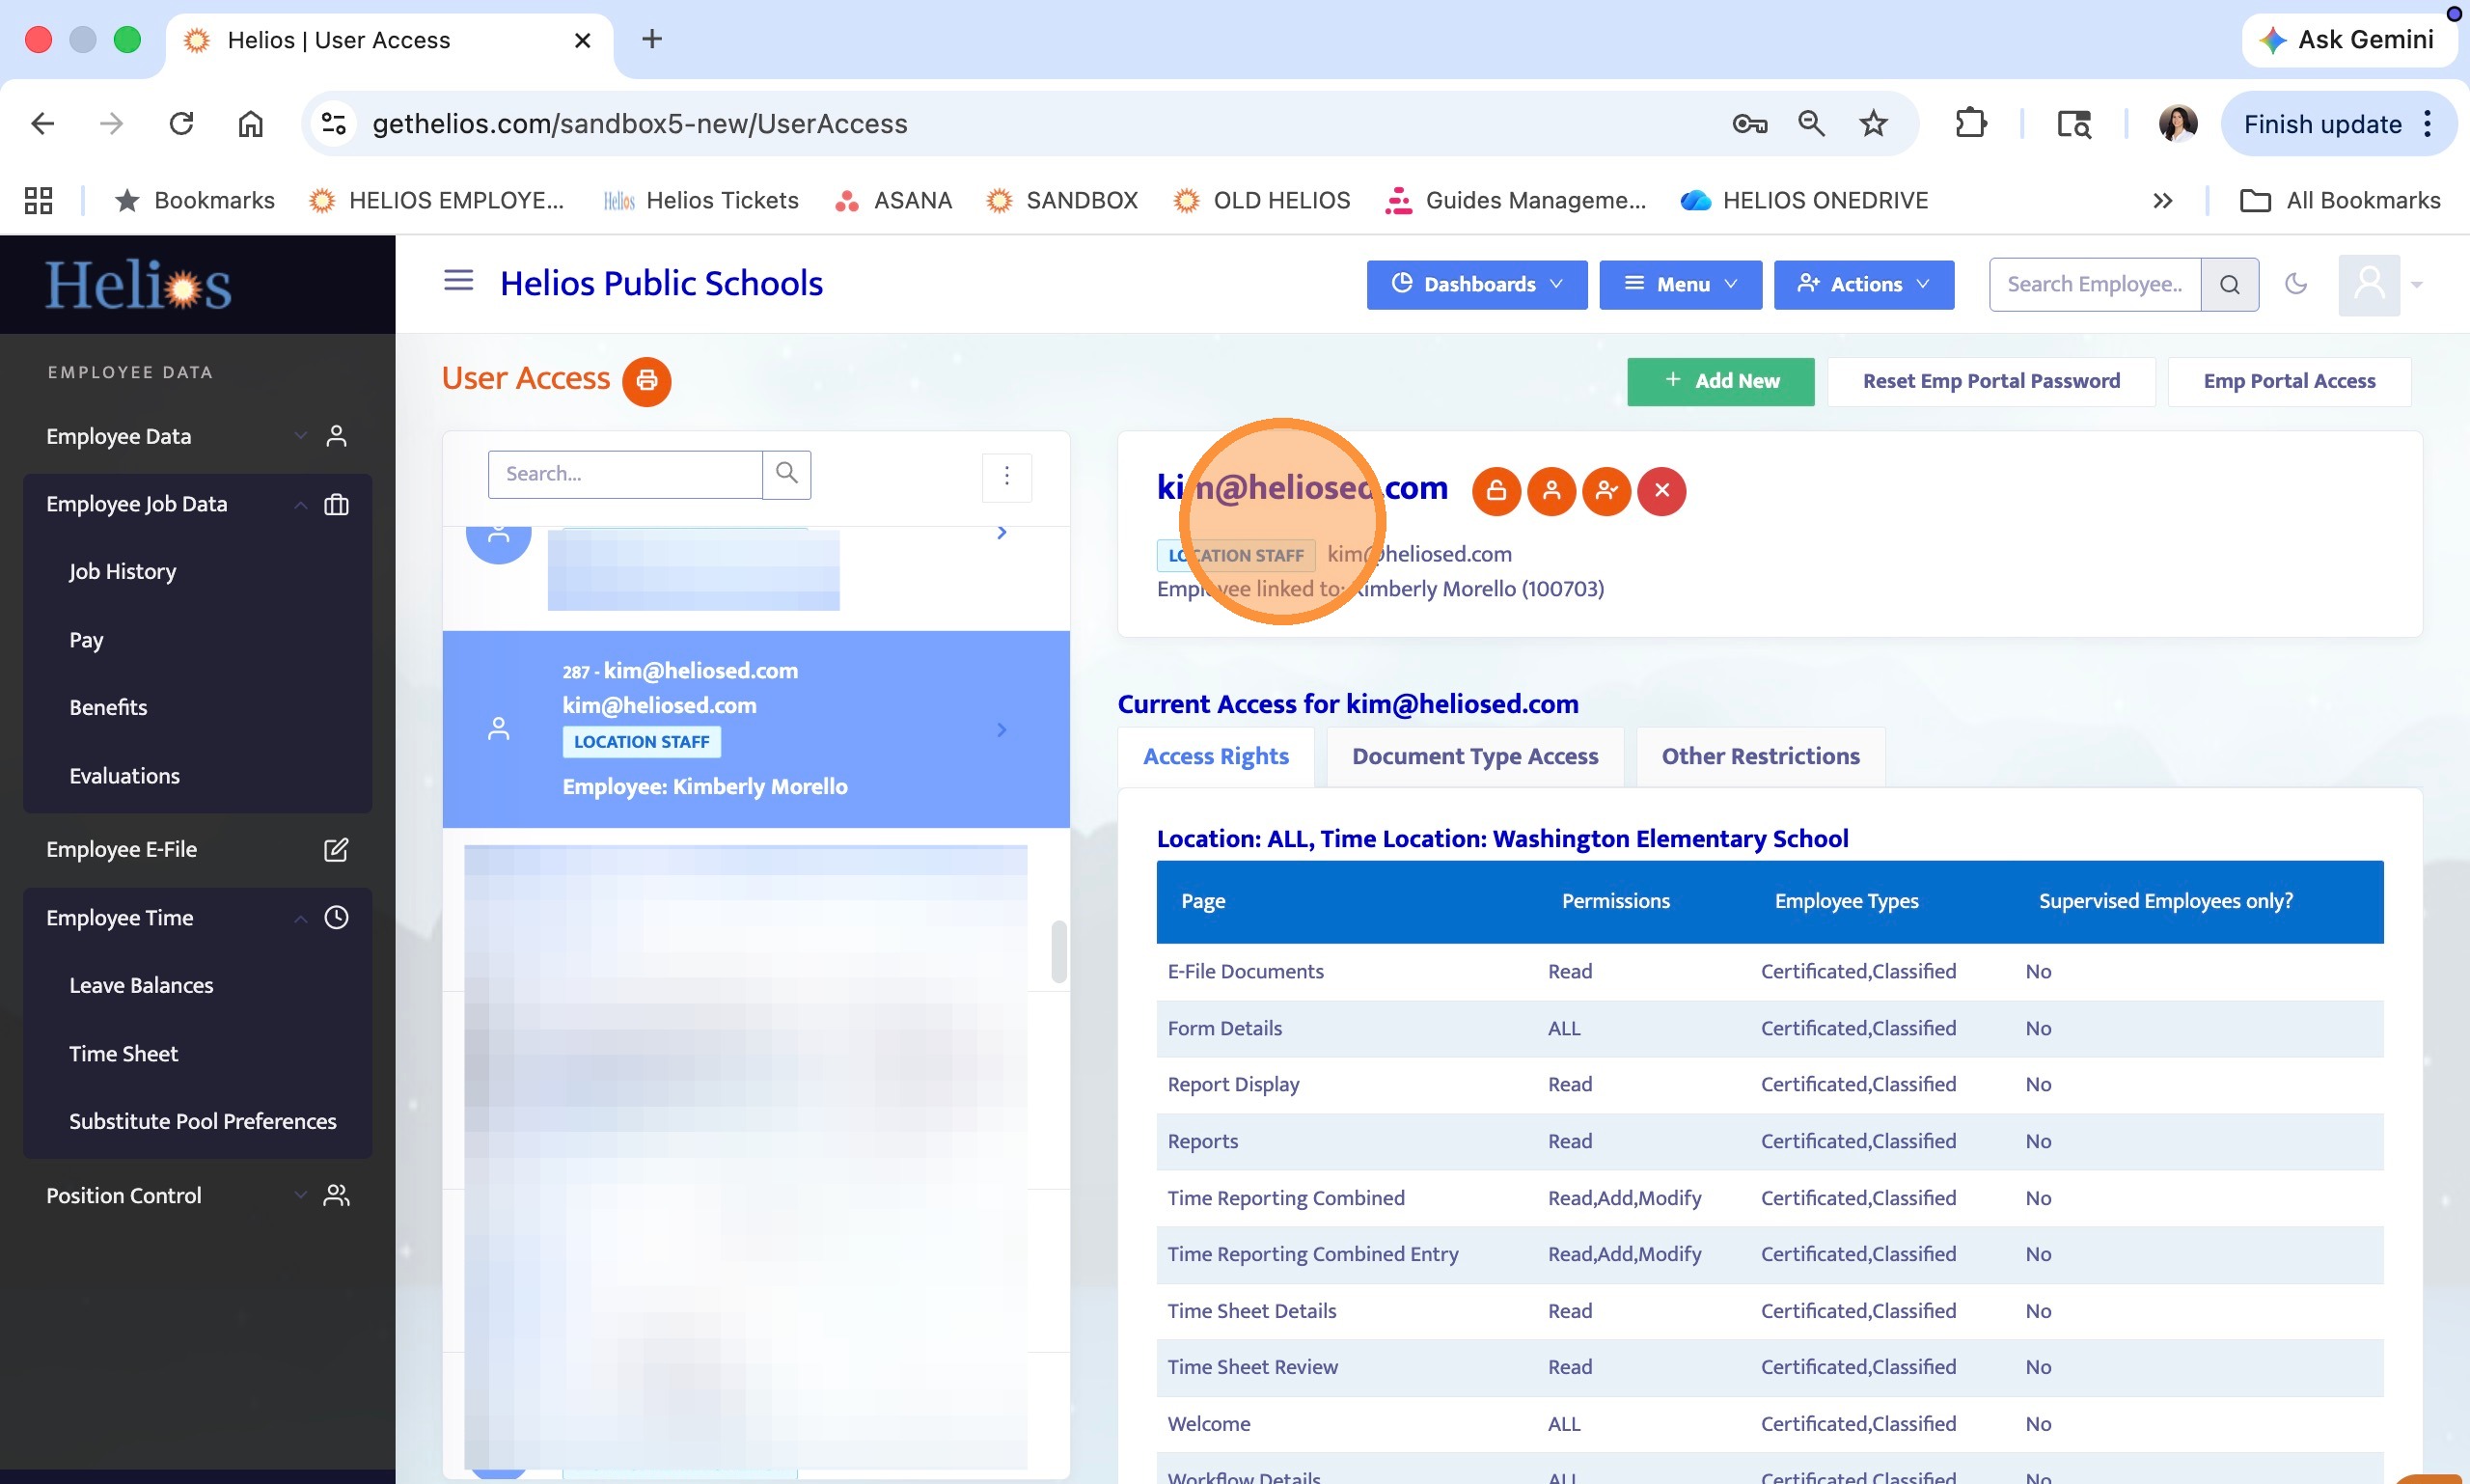Open the Helios Tickets bookmark

pyautogui.click(x=701, y=201)
